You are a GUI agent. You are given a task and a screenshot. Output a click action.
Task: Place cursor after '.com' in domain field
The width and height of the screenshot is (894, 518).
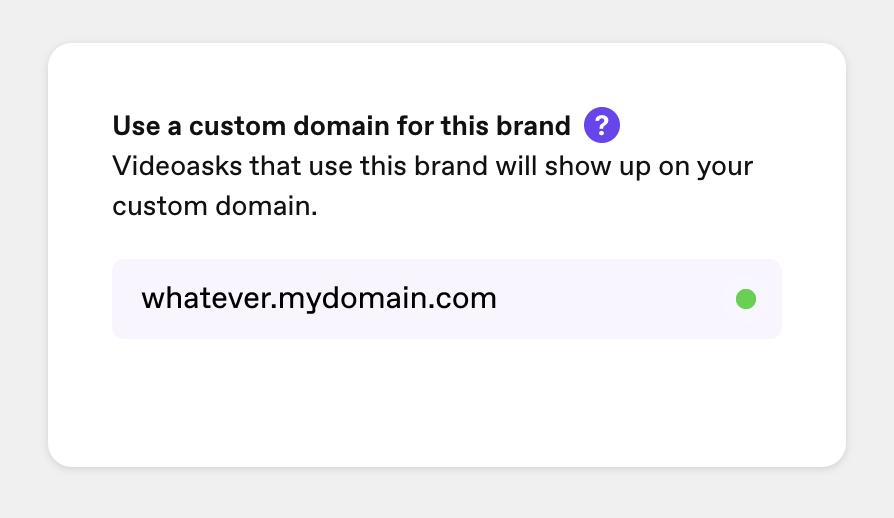pos(498,299)
